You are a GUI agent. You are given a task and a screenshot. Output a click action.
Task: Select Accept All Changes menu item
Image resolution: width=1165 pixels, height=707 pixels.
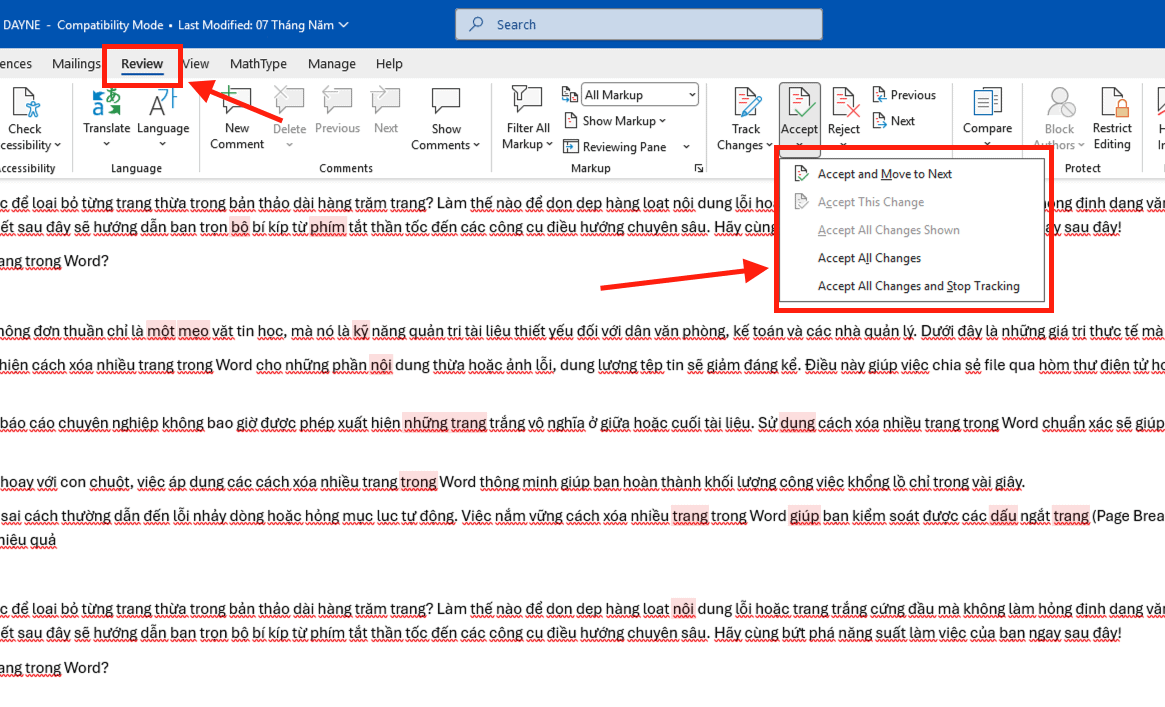[x=869, y=258]
